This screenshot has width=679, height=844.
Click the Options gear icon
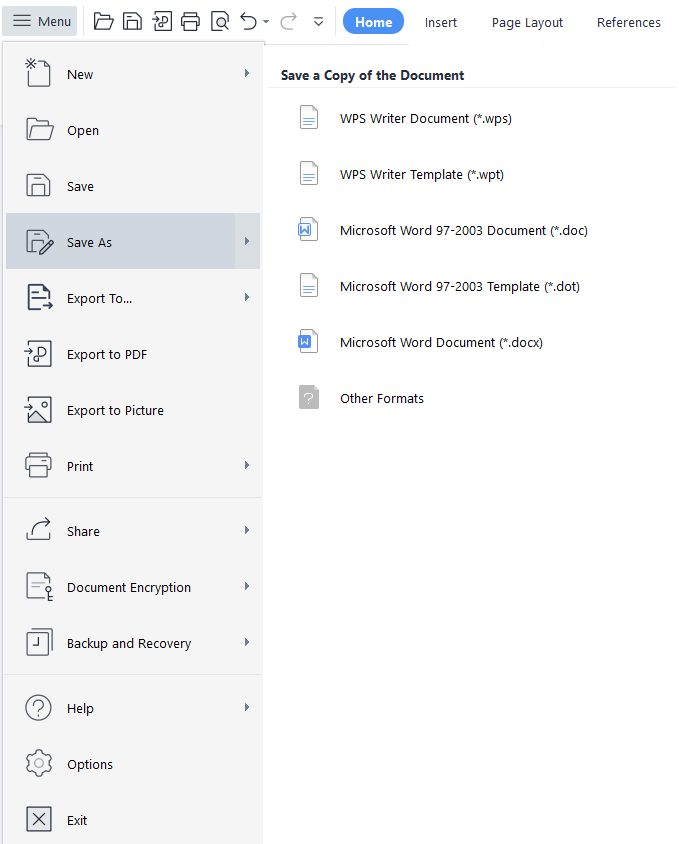pos(39,763)
